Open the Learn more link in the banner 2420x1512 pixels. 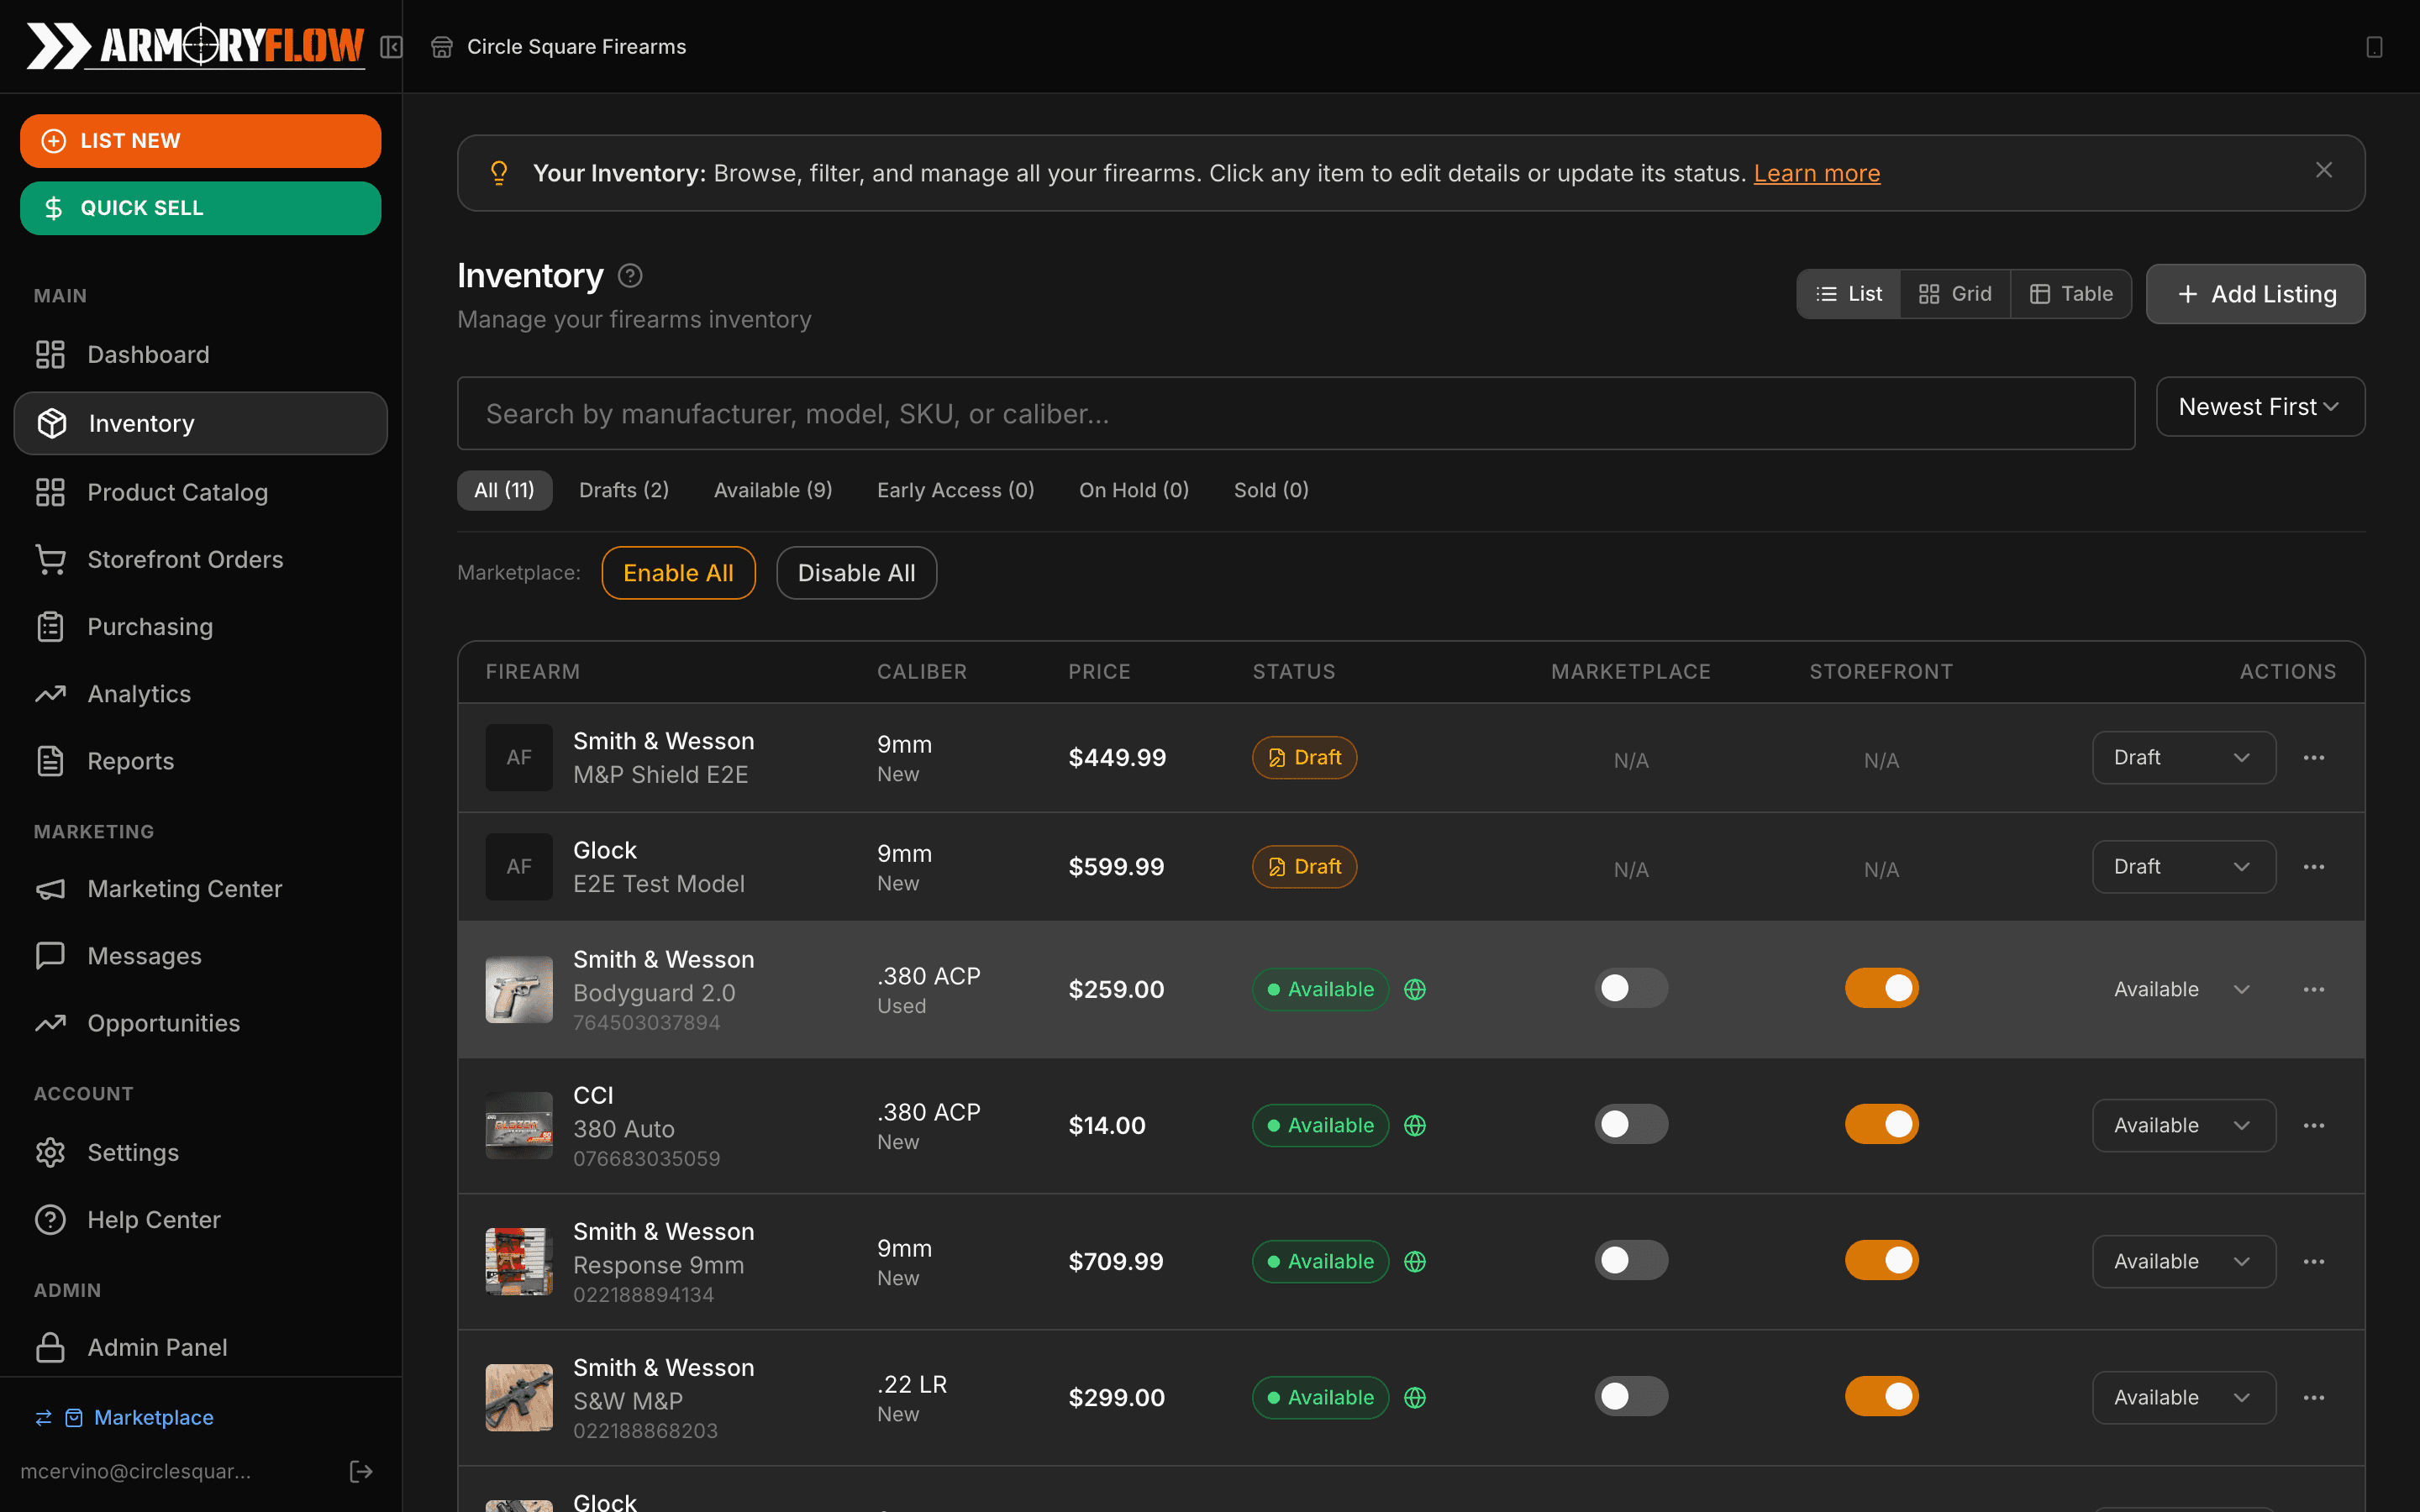[x=1817, y=172]
